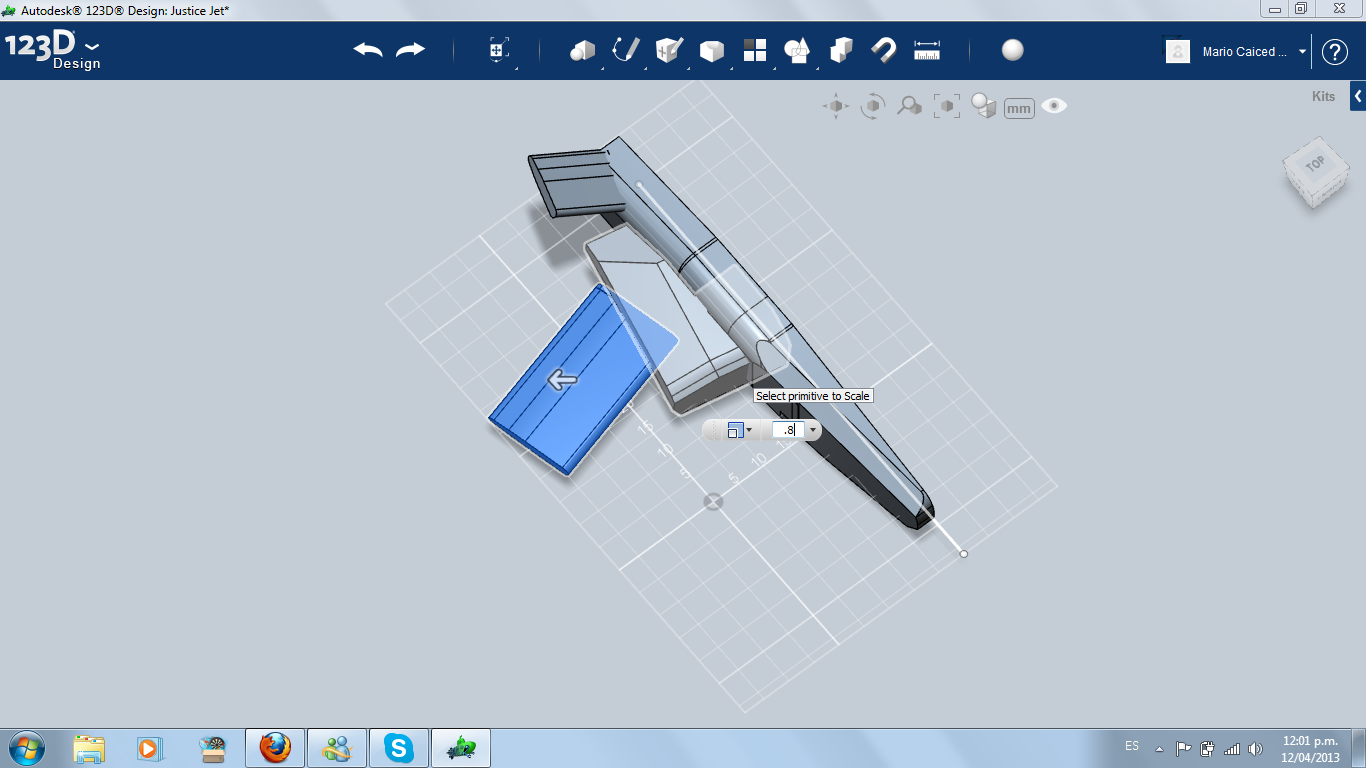Activate the Zoom magnifier tool

tap(909, 106)
